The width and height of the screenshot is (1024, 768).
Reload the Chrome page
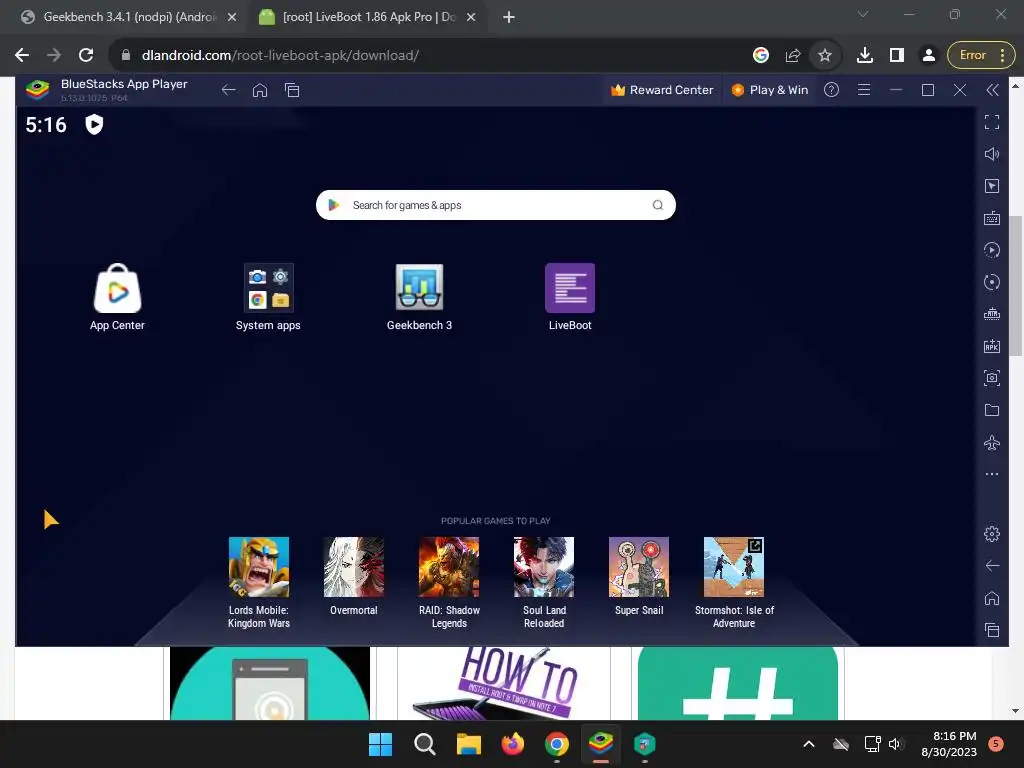tap(86, 56)
